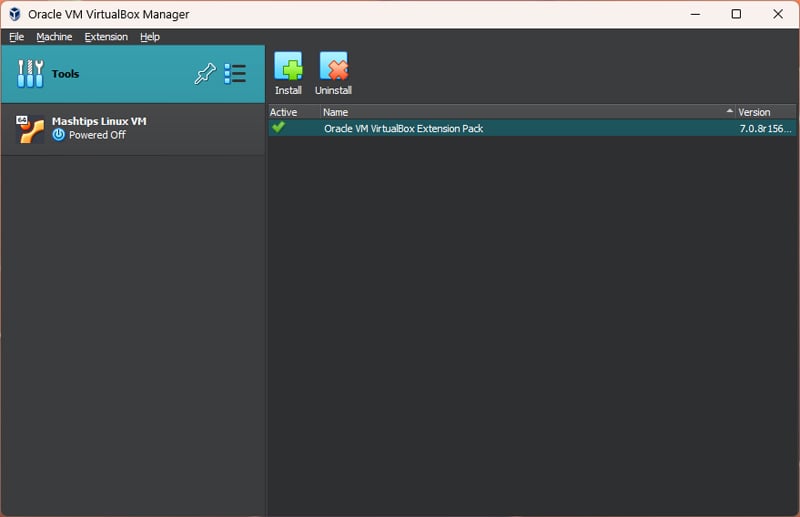Screen dimensions: 800x517
Task: Select the Tools wrench-and-screwdriver icon
Action: tap(30, 74)
